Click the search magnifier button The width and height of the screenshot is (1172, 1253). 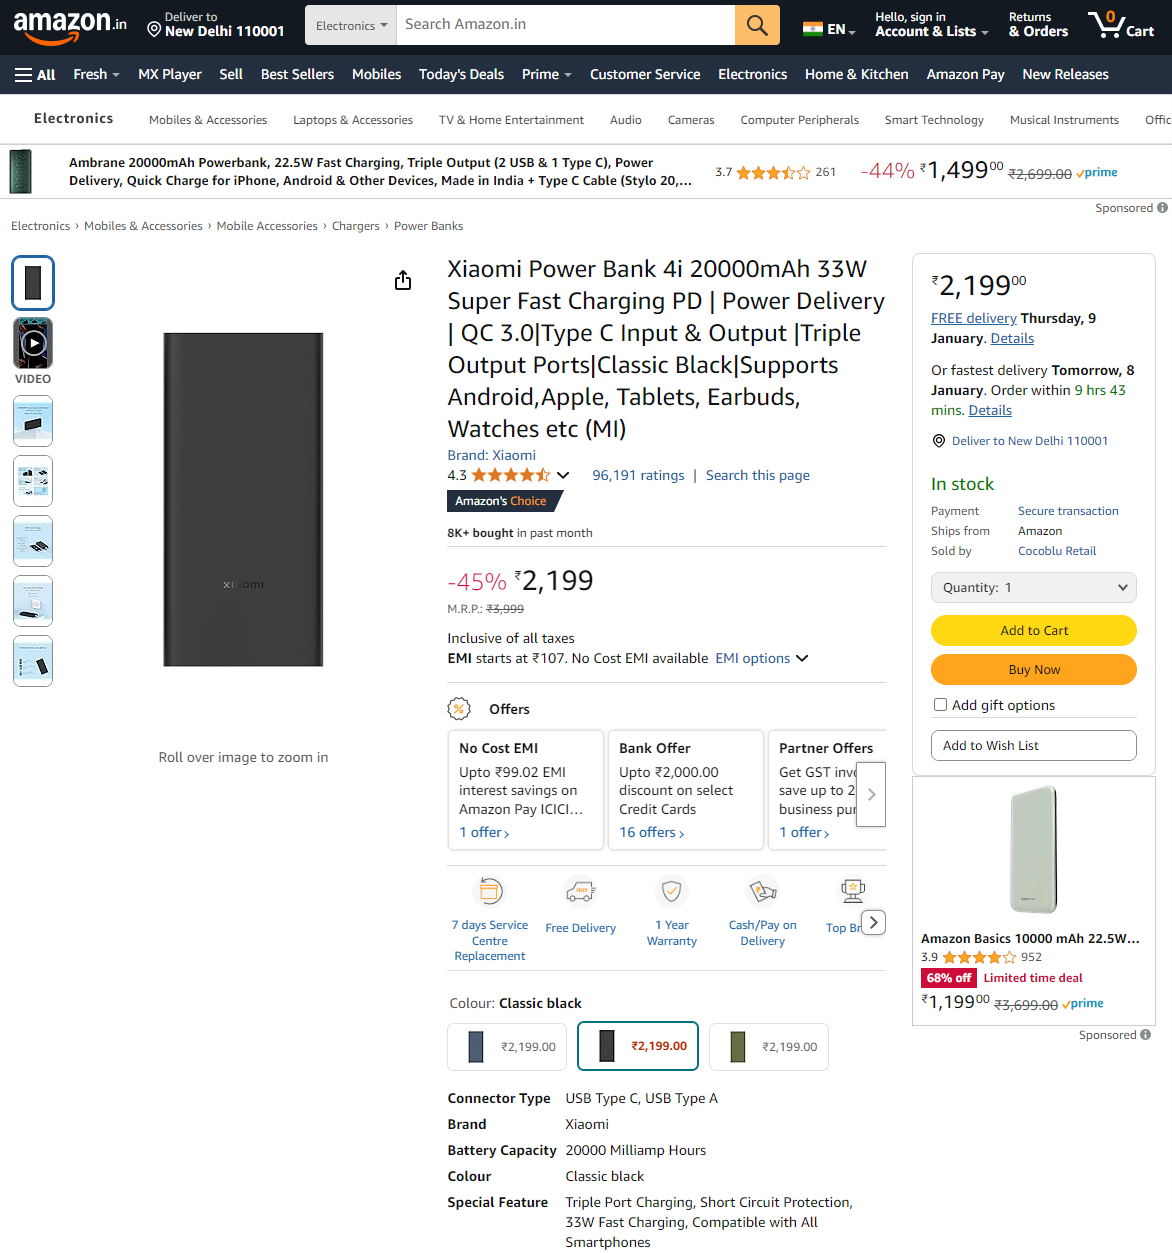[757, 25]
